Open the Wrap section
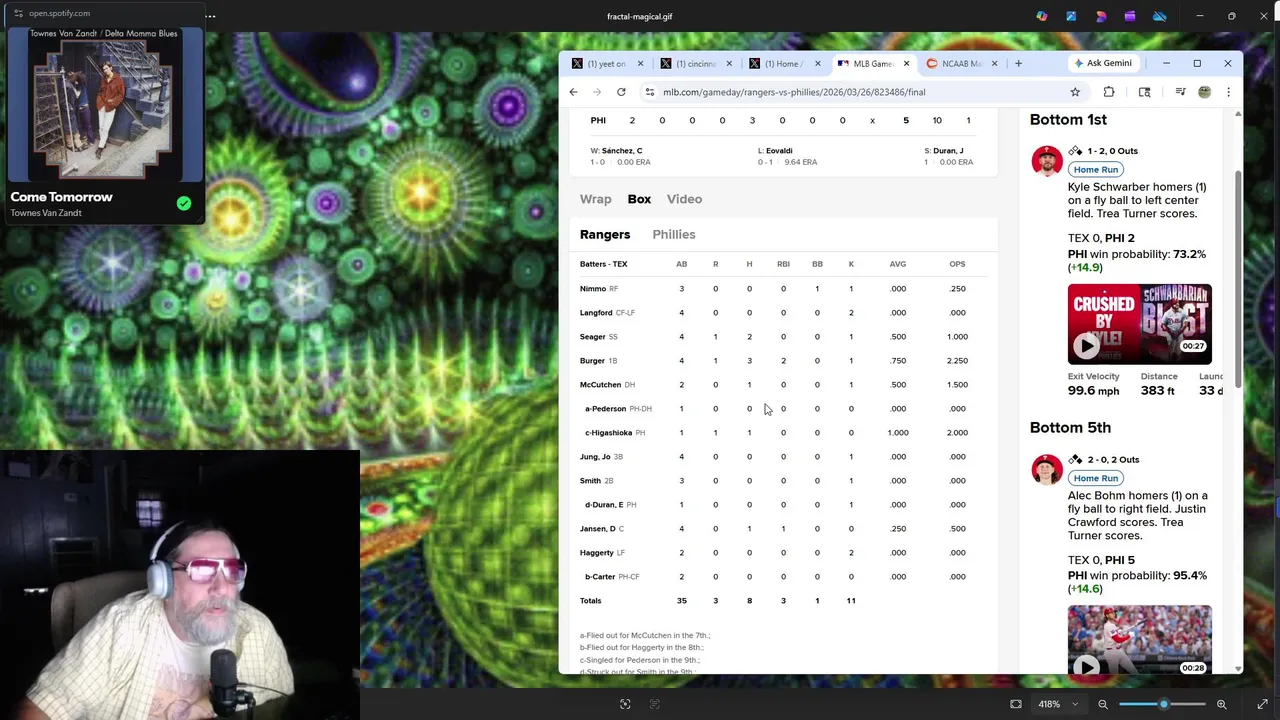1280x720 pixels. tap(595, 199)
